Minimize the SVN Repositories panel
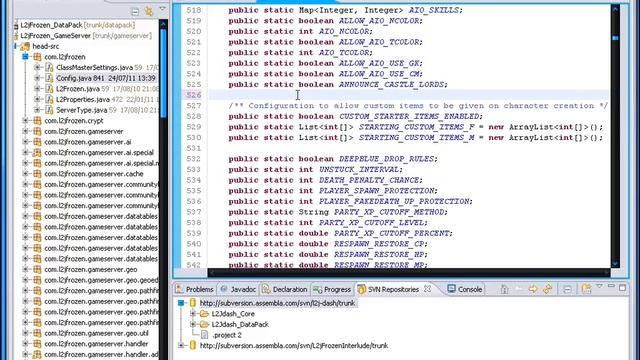The image size is (640, 360). [611, 287]
